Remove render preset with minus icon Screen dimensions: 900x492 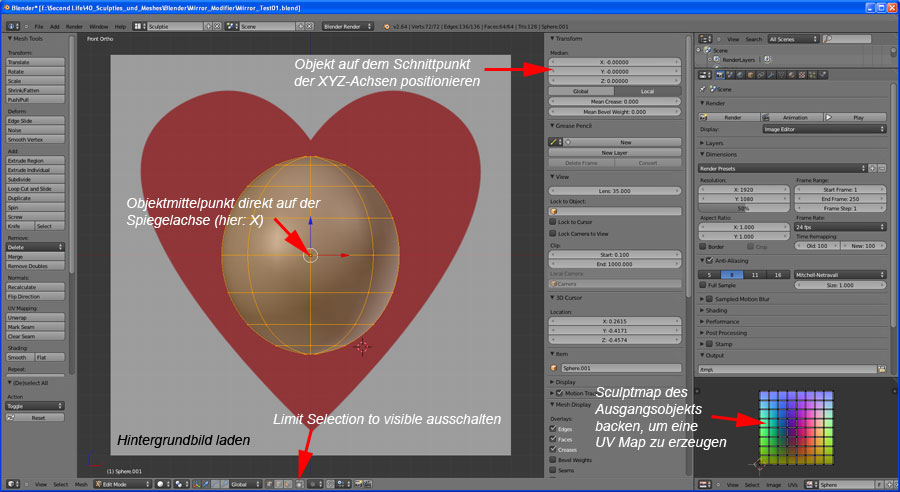click(883, 168)
